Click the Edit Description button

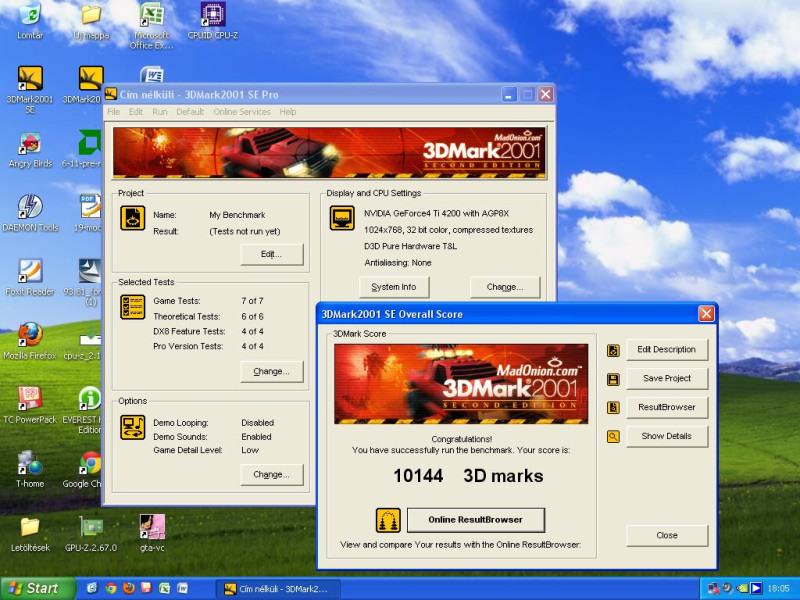(x=667, y=350)
